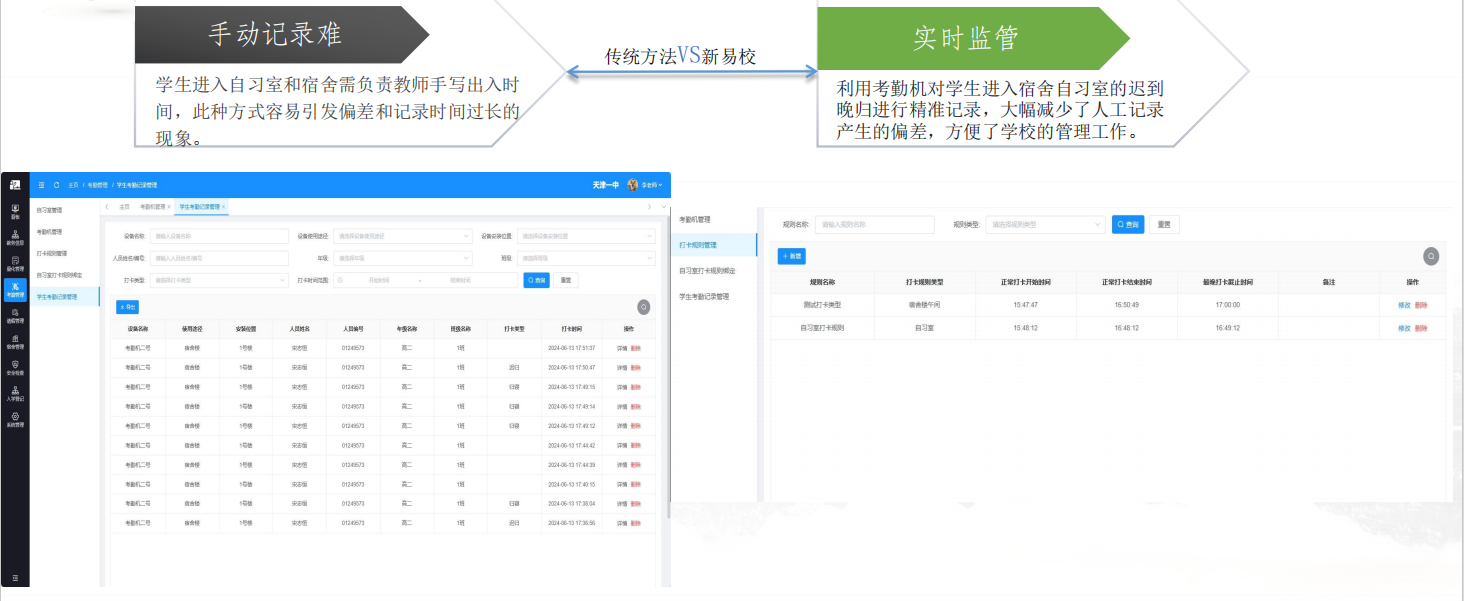1464x601 pixels.
Task: Click the refresh icon in blue header
Action: pyautogui.click(x=56, y=185)
